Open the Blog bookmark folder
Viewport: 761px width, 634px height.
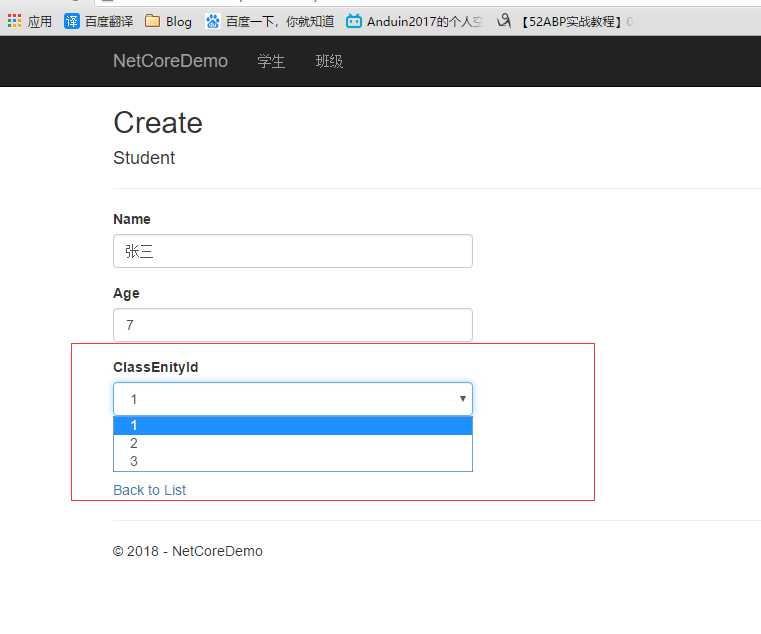click(168, 21)
